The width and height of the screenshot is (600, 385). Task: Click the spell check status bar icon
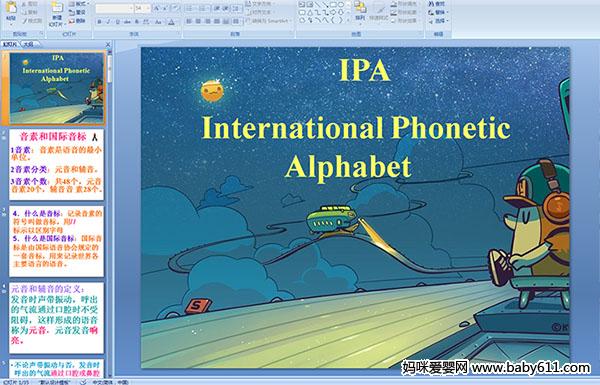pos(83,382)
